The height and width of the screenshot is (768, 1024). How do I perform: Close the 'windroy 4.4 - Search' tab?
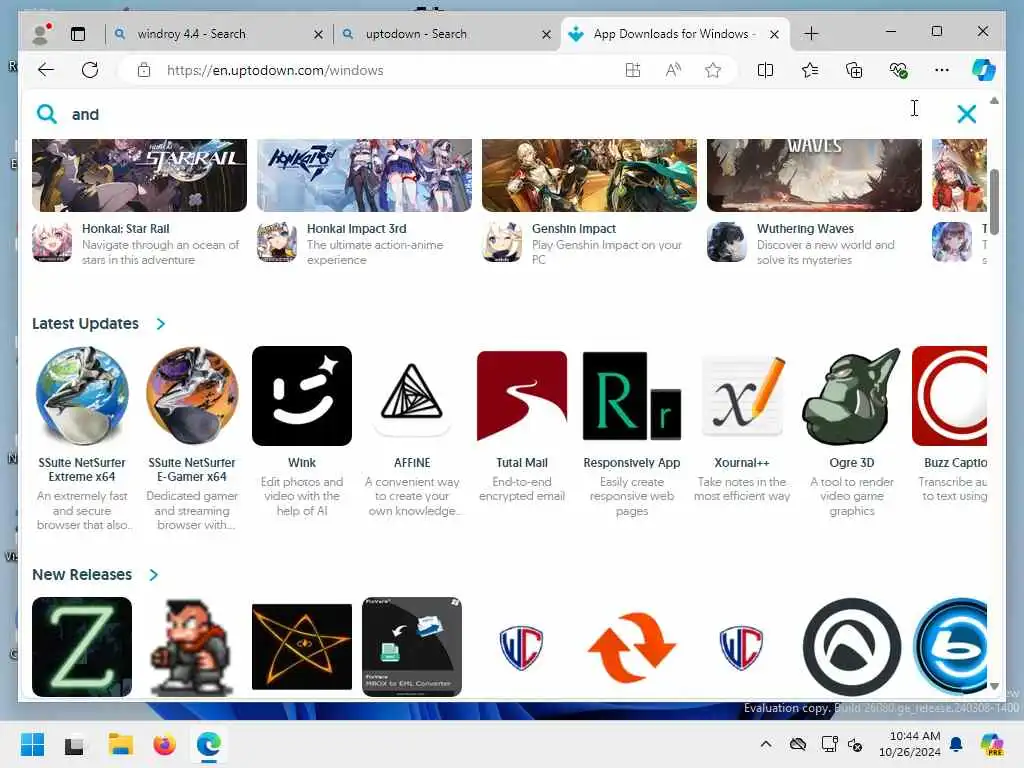coord(318,35)
